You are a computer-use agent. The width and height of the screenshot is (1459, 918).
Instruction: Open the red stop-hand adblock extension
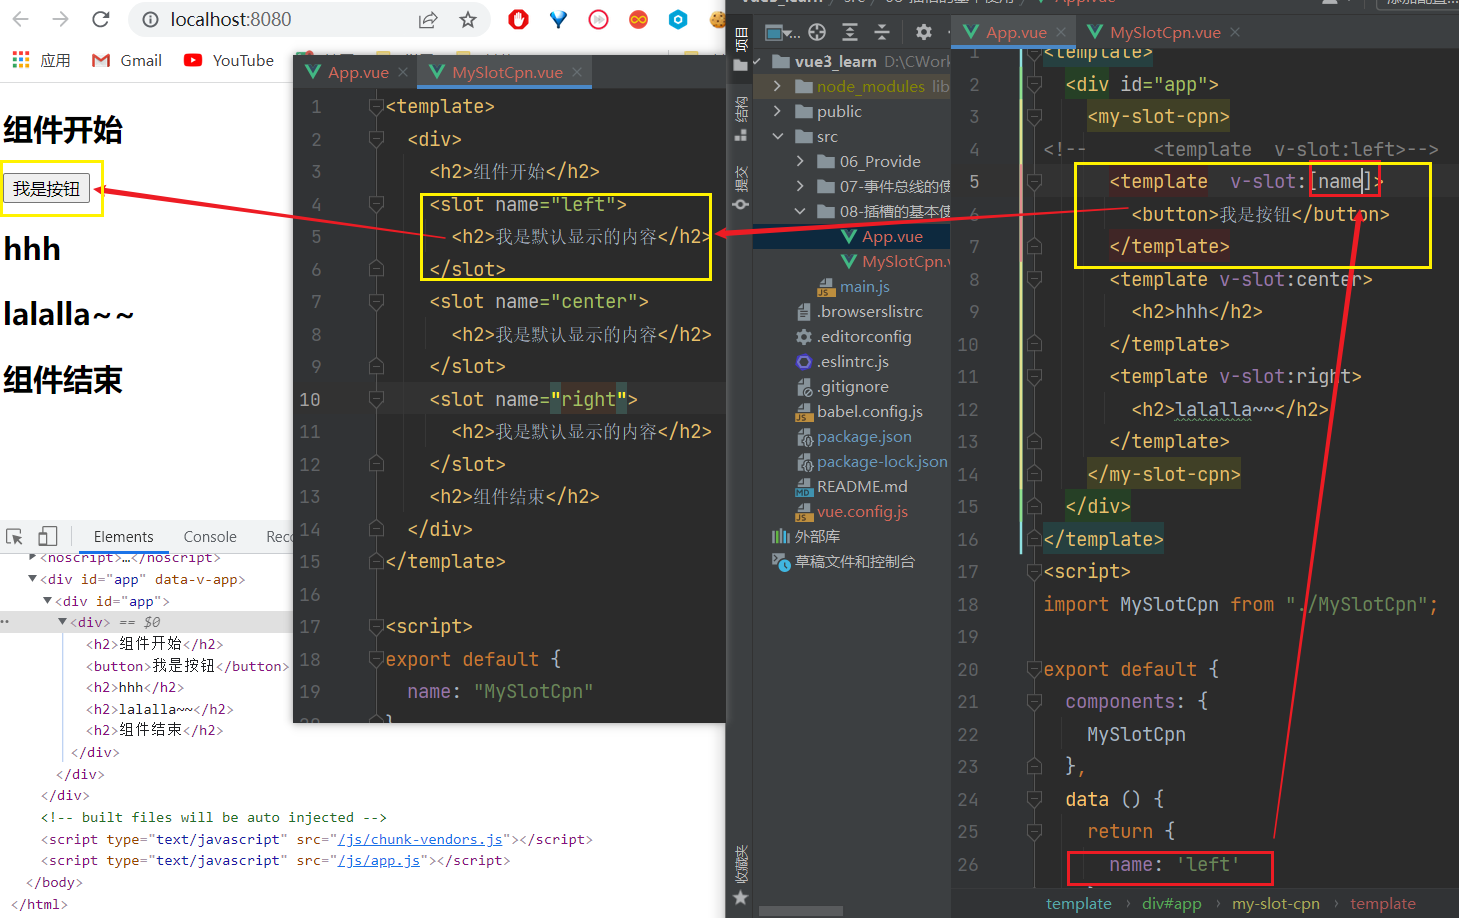518,19
